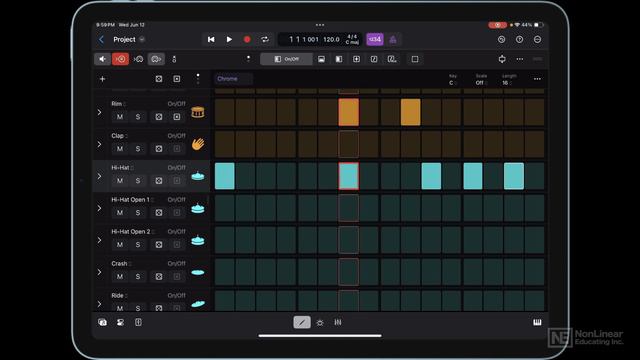
Task: Open the browser icon at bottom left
Action: (102, 322)
